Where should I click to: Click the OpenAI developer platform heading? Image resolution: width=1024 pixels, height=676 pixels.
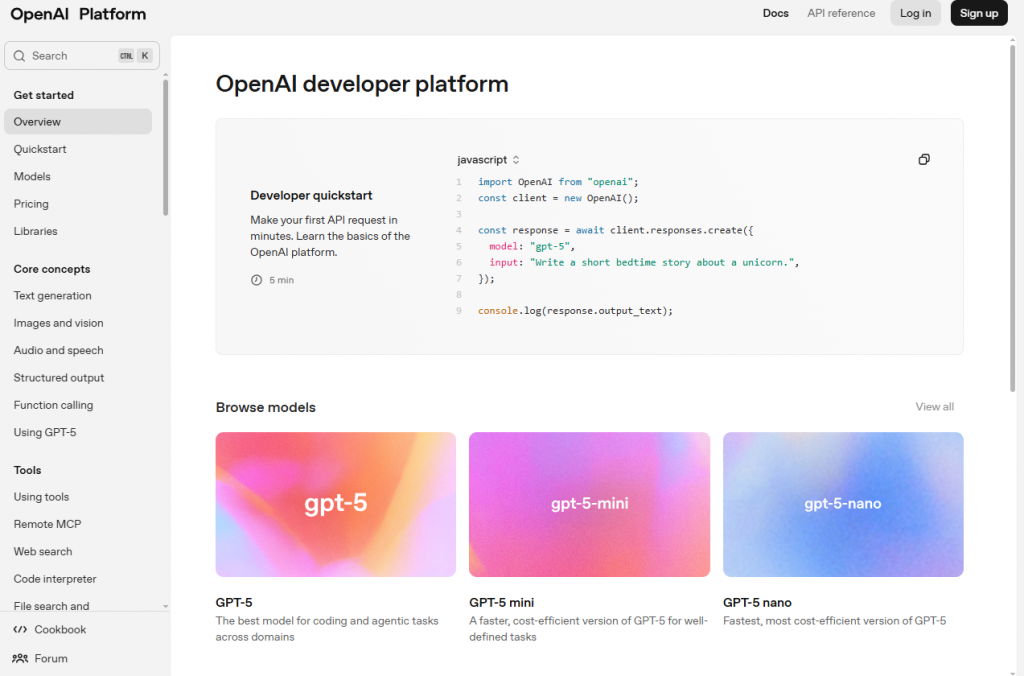(x=362, y=84)
